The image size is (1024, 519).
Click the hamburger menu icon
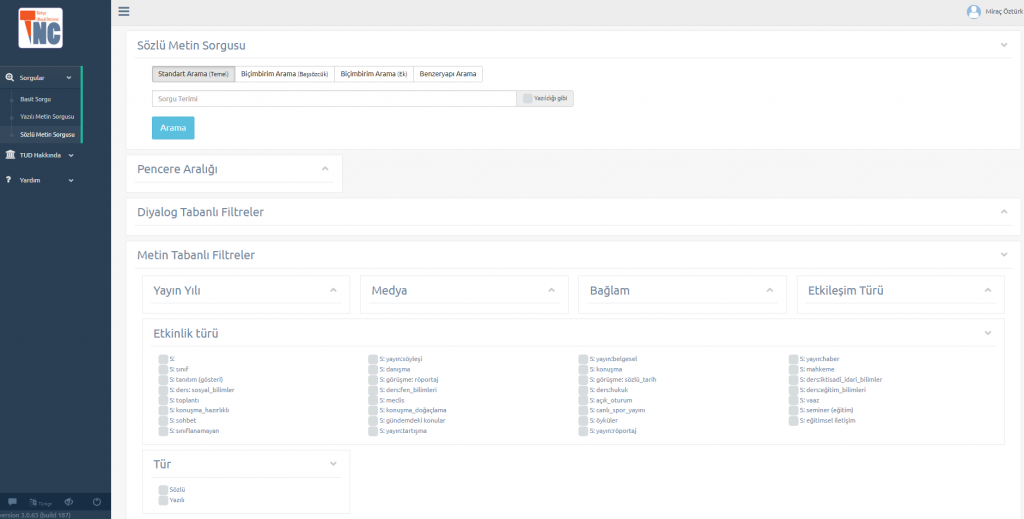pos(124,12)
